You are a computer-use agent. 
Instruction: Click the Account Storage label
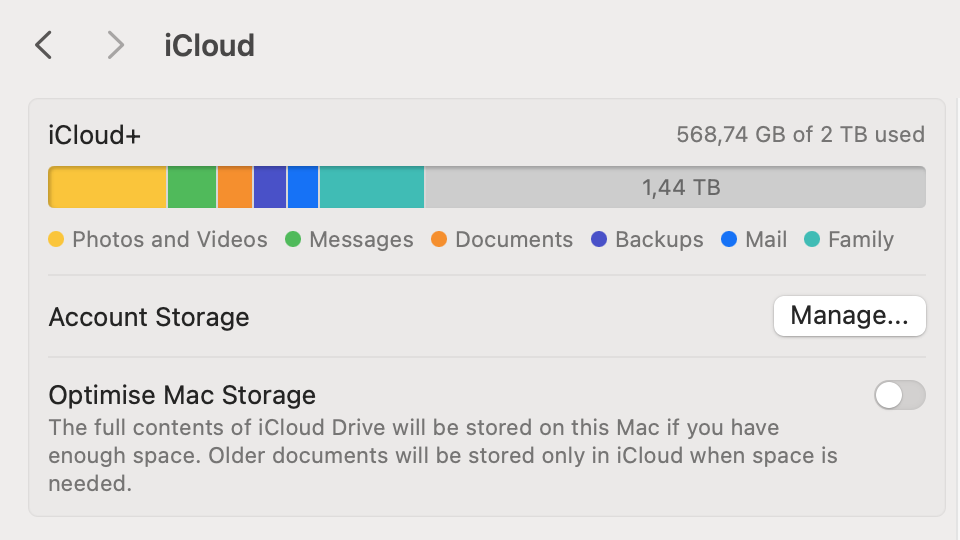click(149, 317)
